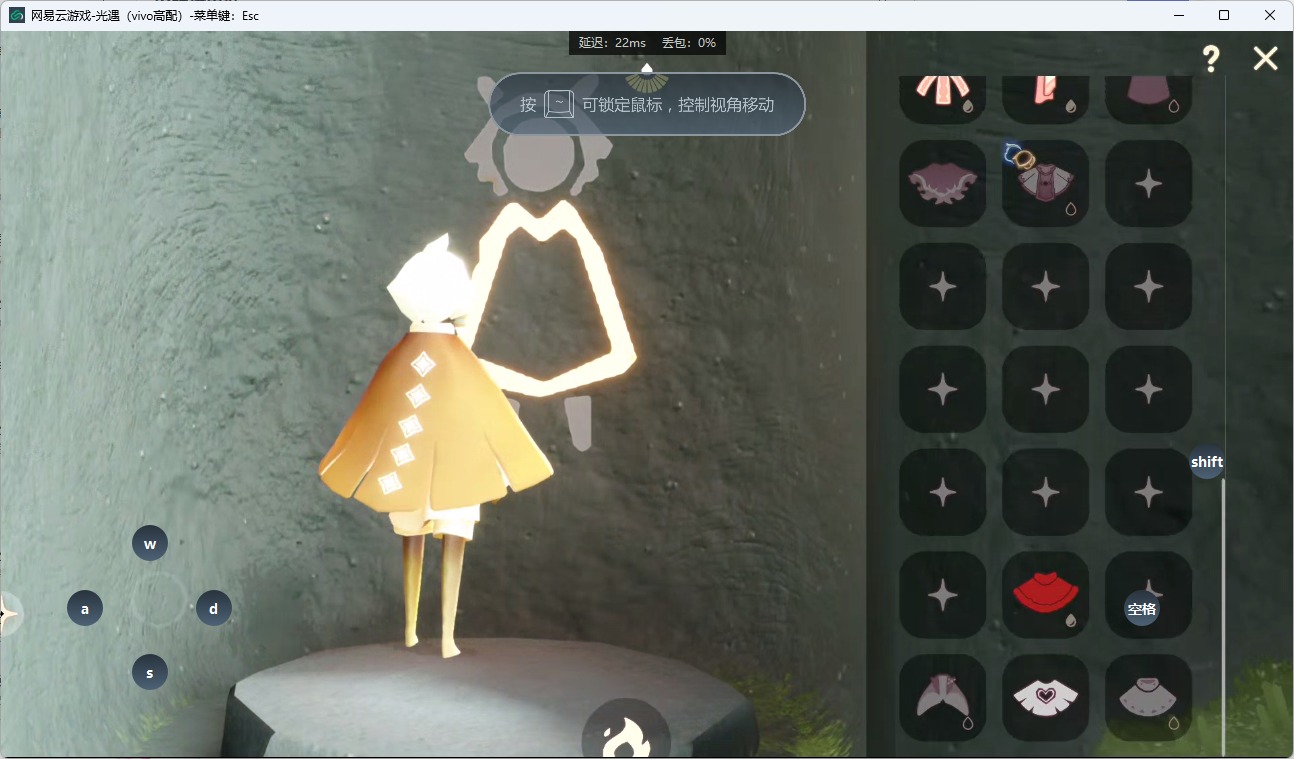Screen dimensions: 1294x759
Task: Pick the gray cape with gold ring badge
Action: coord(1046,183)
